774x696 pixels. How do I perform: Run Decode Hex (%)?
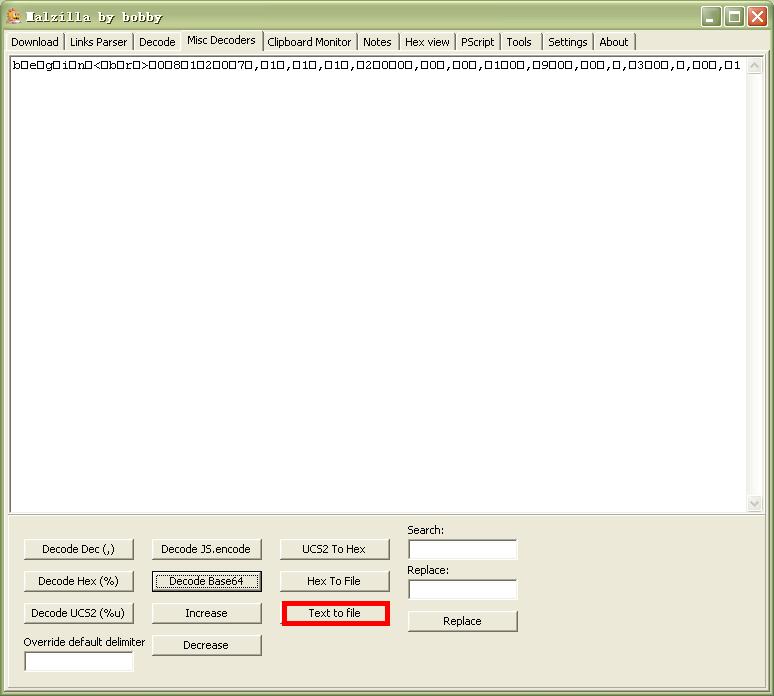[78, 581]
